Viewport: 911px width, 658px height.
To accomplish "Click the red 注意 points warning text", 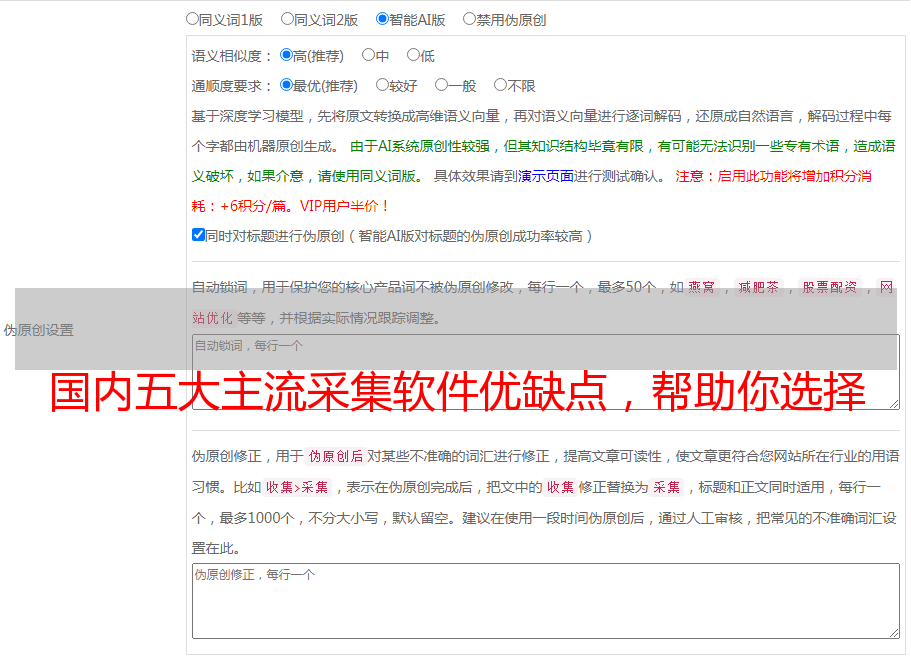I will [532, 191].
